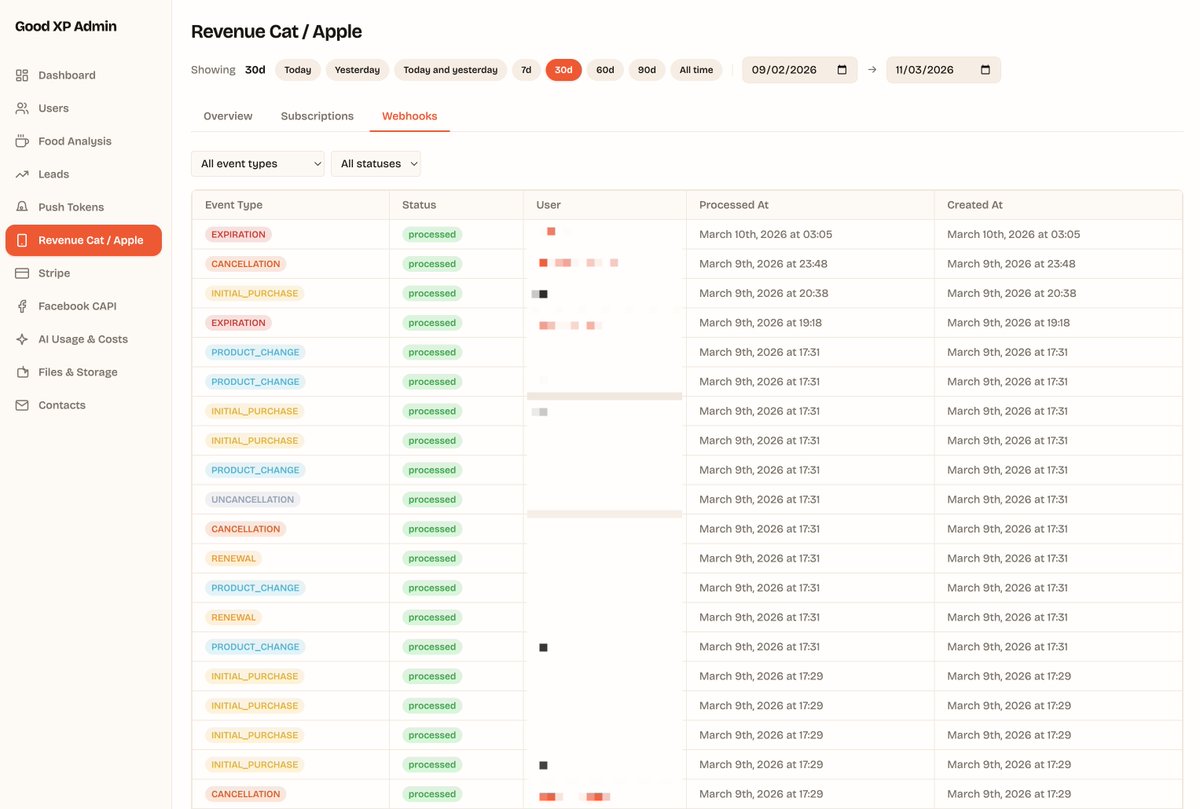Click EXPIRATION badge in the 19:18 row

(x=238, y=323)
